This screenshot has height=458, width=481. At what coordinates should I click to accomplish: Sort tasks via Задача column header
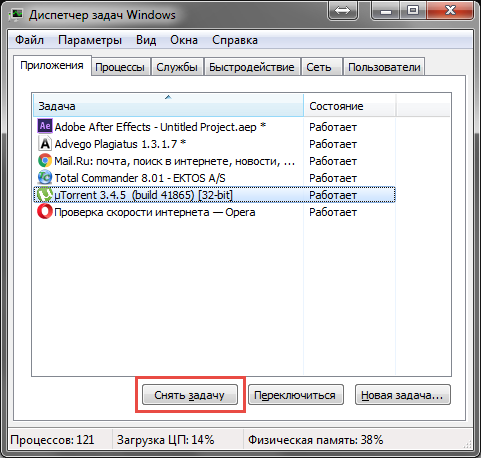point(168,106)
